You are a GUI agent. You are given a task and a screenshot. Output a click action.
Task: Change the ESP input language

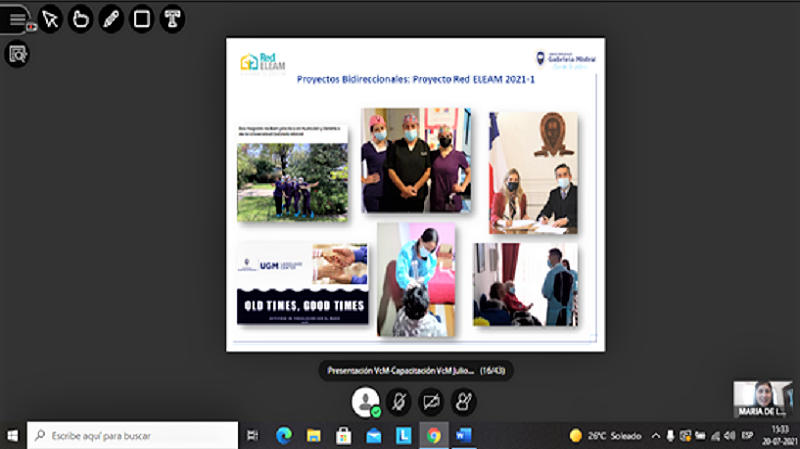(747, 436)
